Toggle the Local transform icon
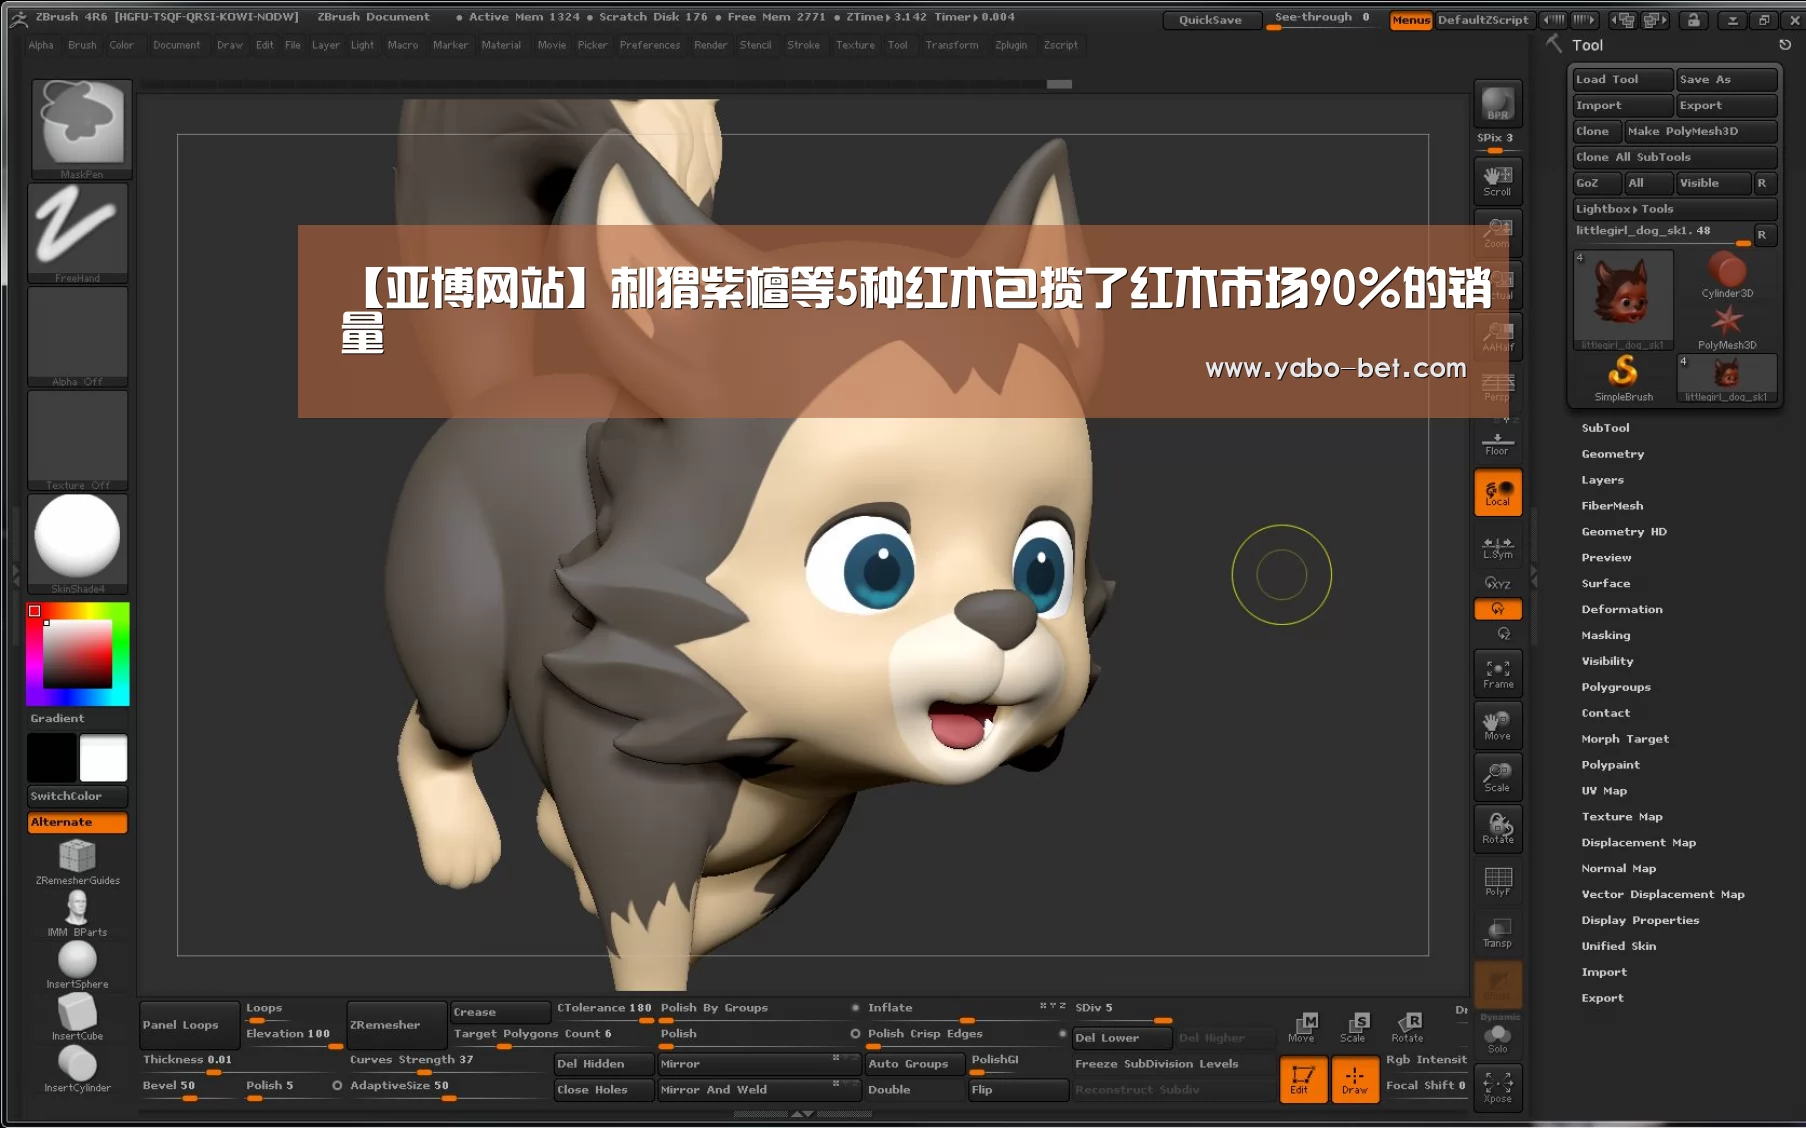1806x1128 pixels. [1497, 493]
